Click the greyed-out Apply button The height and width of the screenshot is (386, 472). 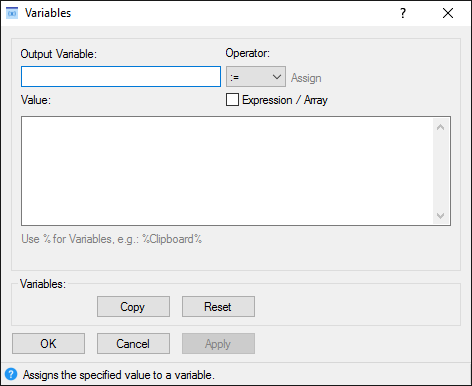(x=218, y=343)
